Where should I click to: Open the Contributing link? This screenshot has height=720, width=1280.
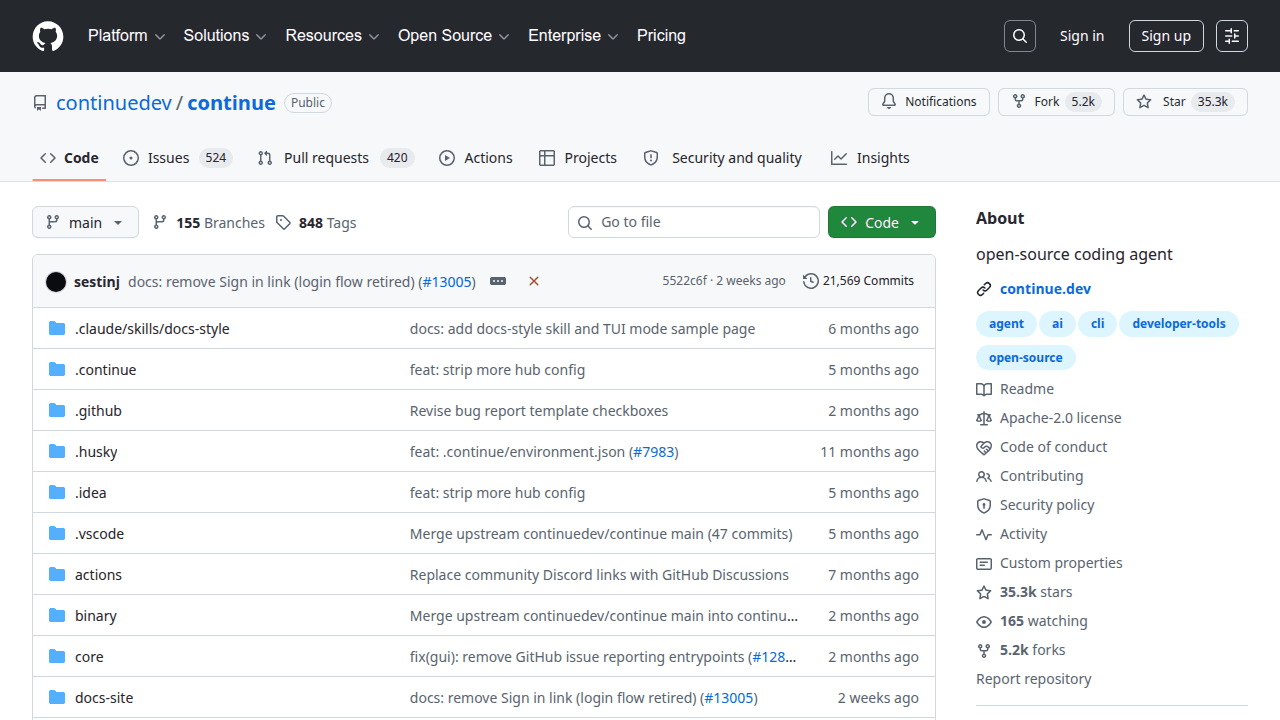pyautogui.click(x=1041, y=476)
